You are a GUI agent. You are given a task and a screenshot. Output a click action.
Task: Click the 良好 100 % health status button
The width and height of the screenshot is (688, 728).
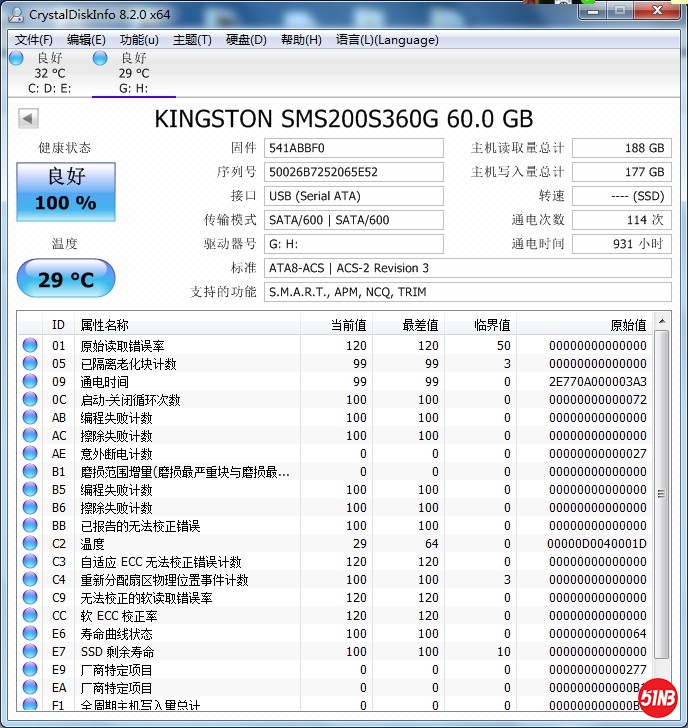(x=66, y=191)
